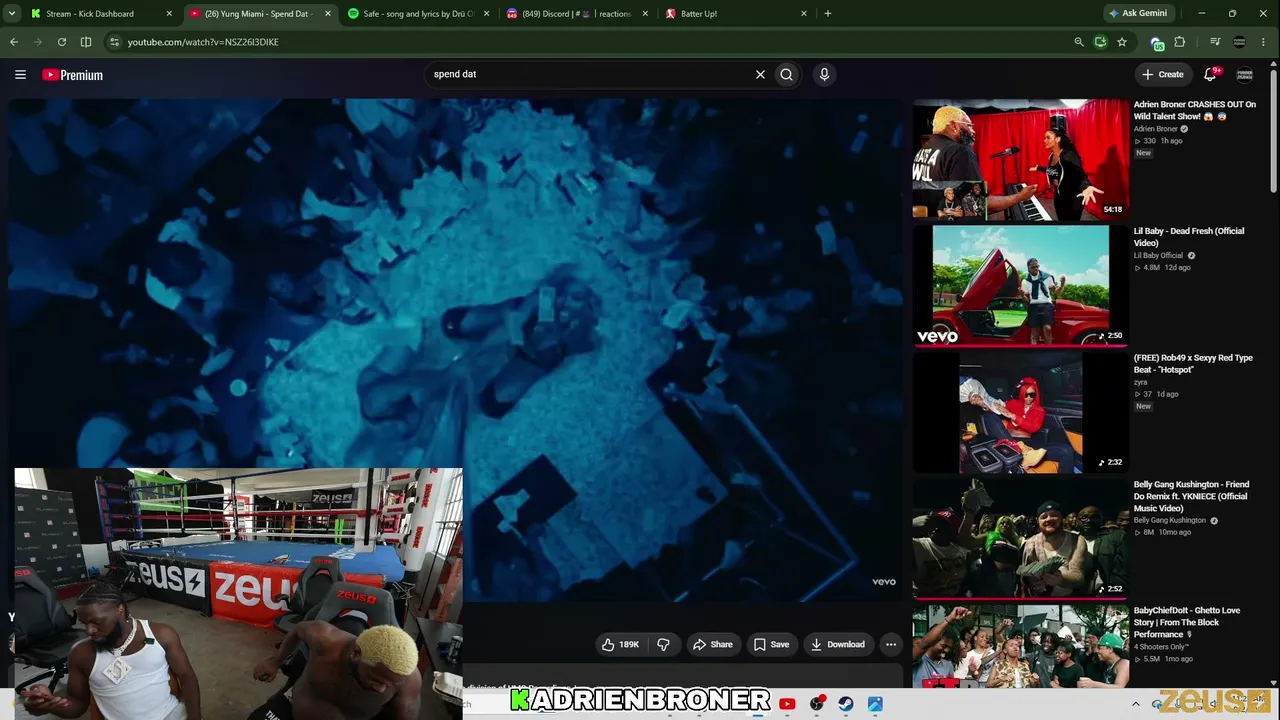Go to YouTube Premium home logo
Screen dimensions: 1280x720
73,75
